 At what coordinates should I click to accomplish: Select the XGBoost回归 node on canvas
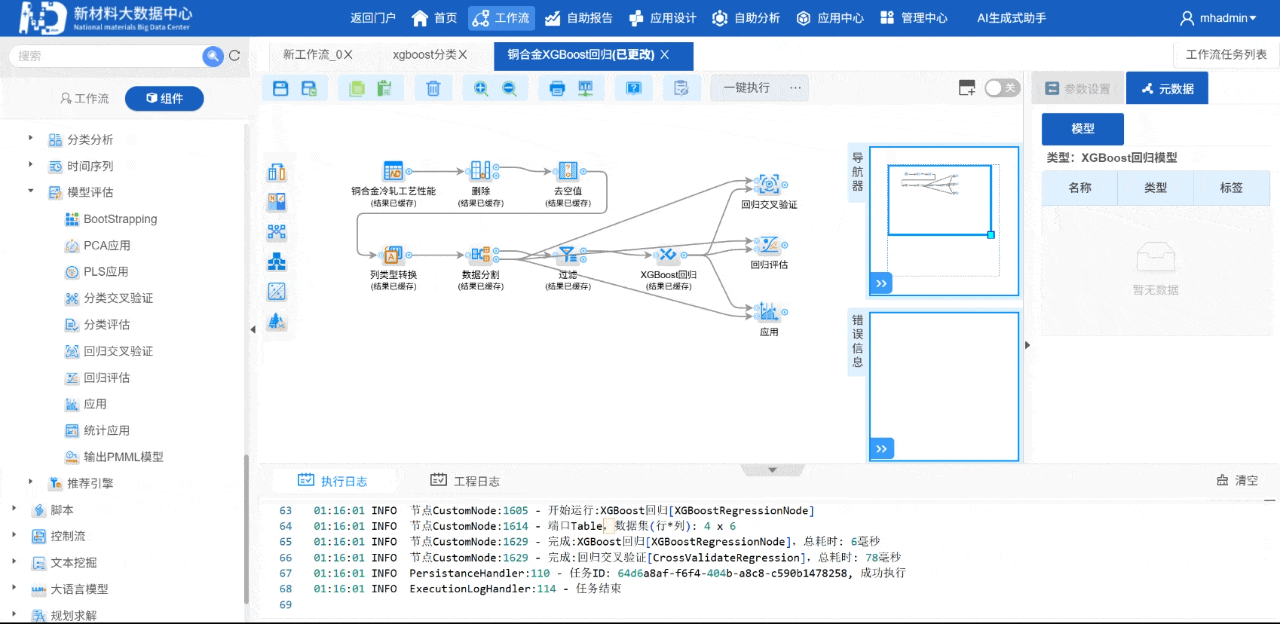point(668,255)
